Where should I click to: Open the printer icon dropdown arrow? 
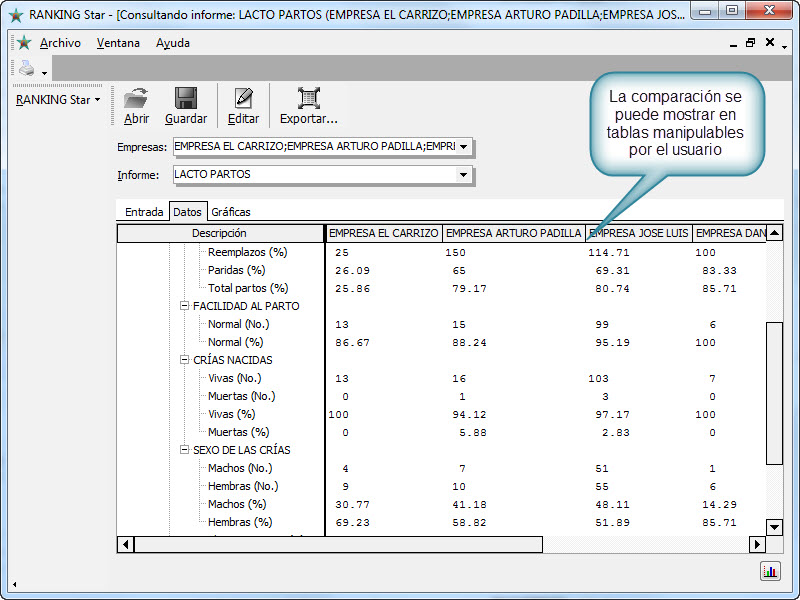[44, 73]
